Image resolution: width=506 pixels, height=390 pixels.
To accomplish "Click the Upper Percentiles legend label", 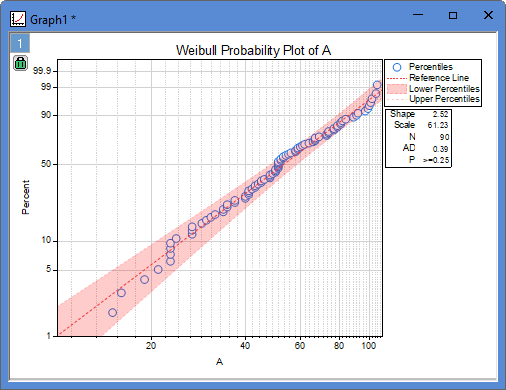I will [x=444, y=99].
